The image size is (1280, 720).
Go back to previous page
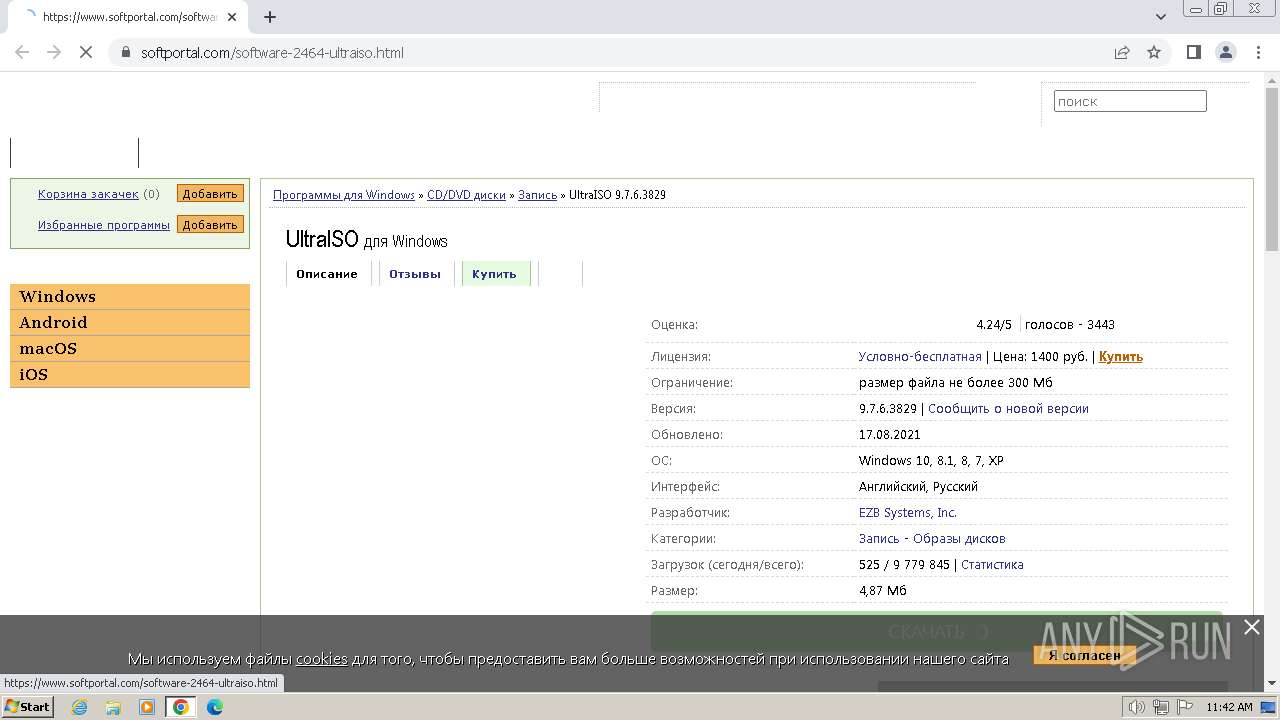pos(22,52)
